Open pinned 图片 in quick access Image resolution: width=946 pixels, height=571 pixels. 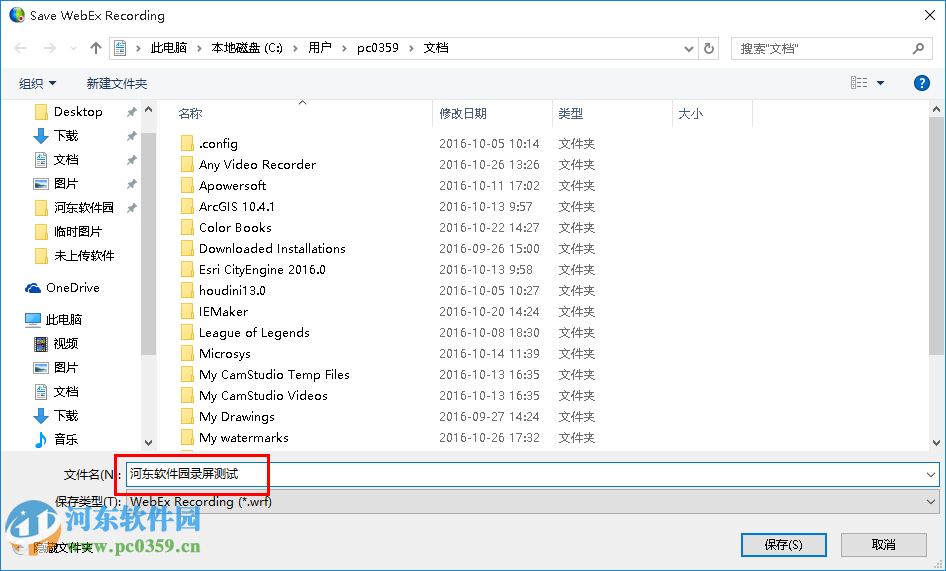[x=66, y=183]
